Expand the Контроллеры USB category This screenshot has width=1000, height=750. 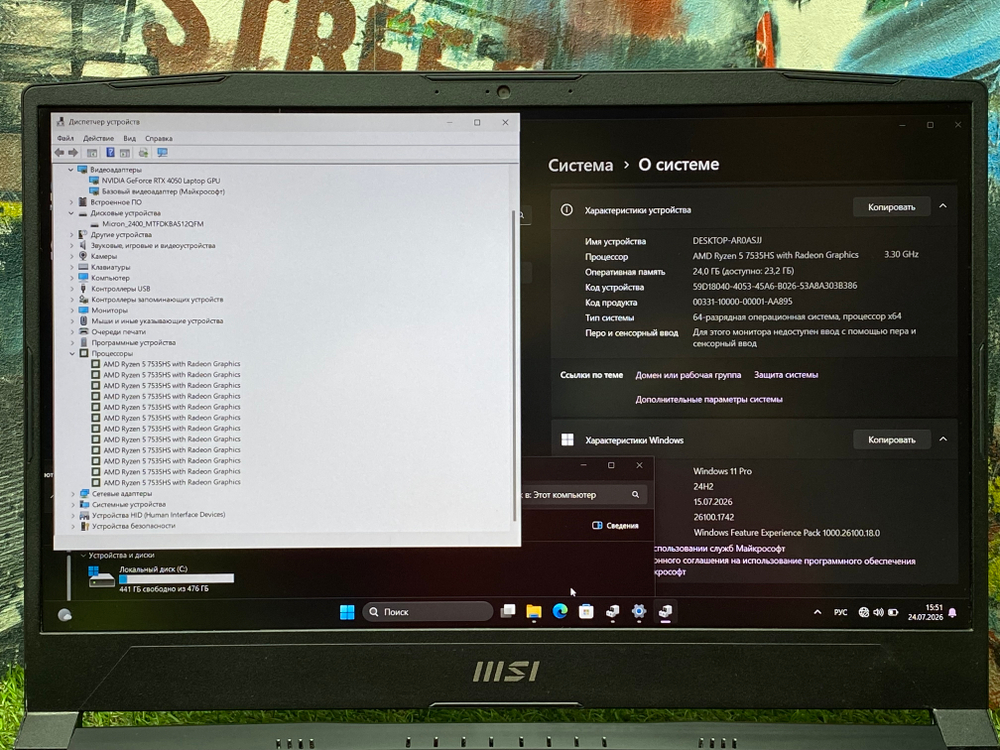click(71, 289)
